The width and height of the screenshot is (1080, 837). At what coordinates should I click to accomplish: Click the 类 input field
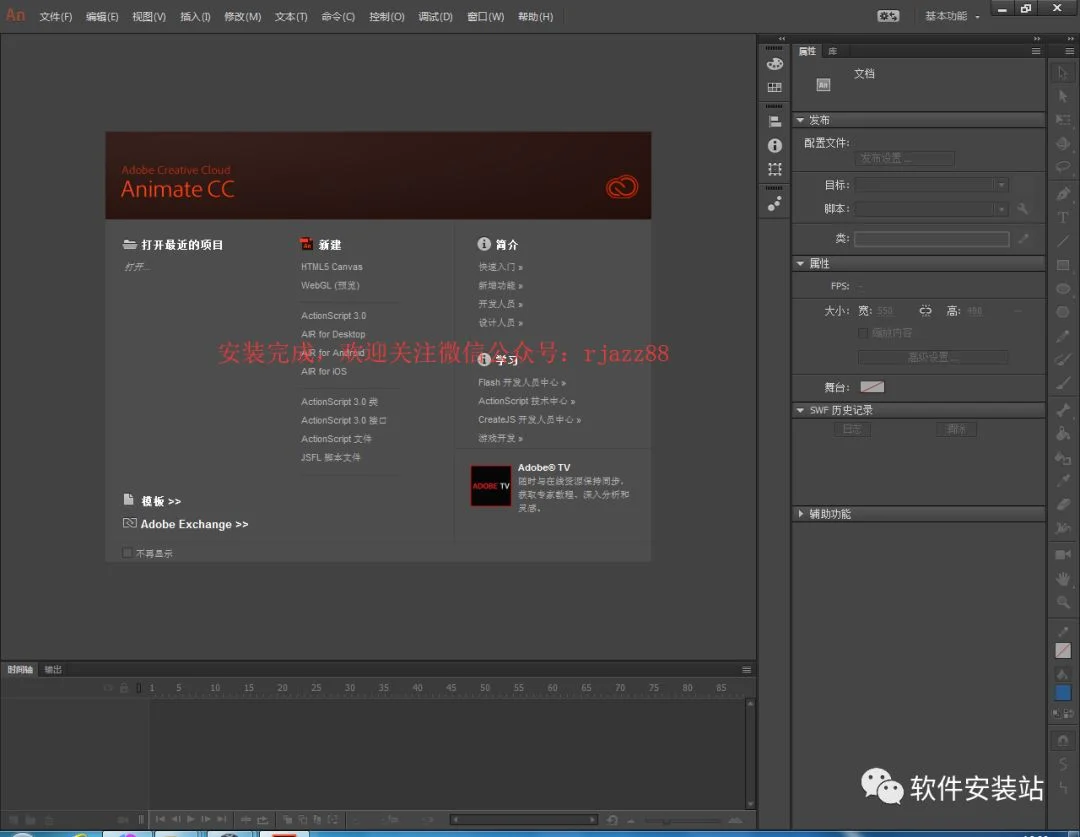[x=932, y=238]
